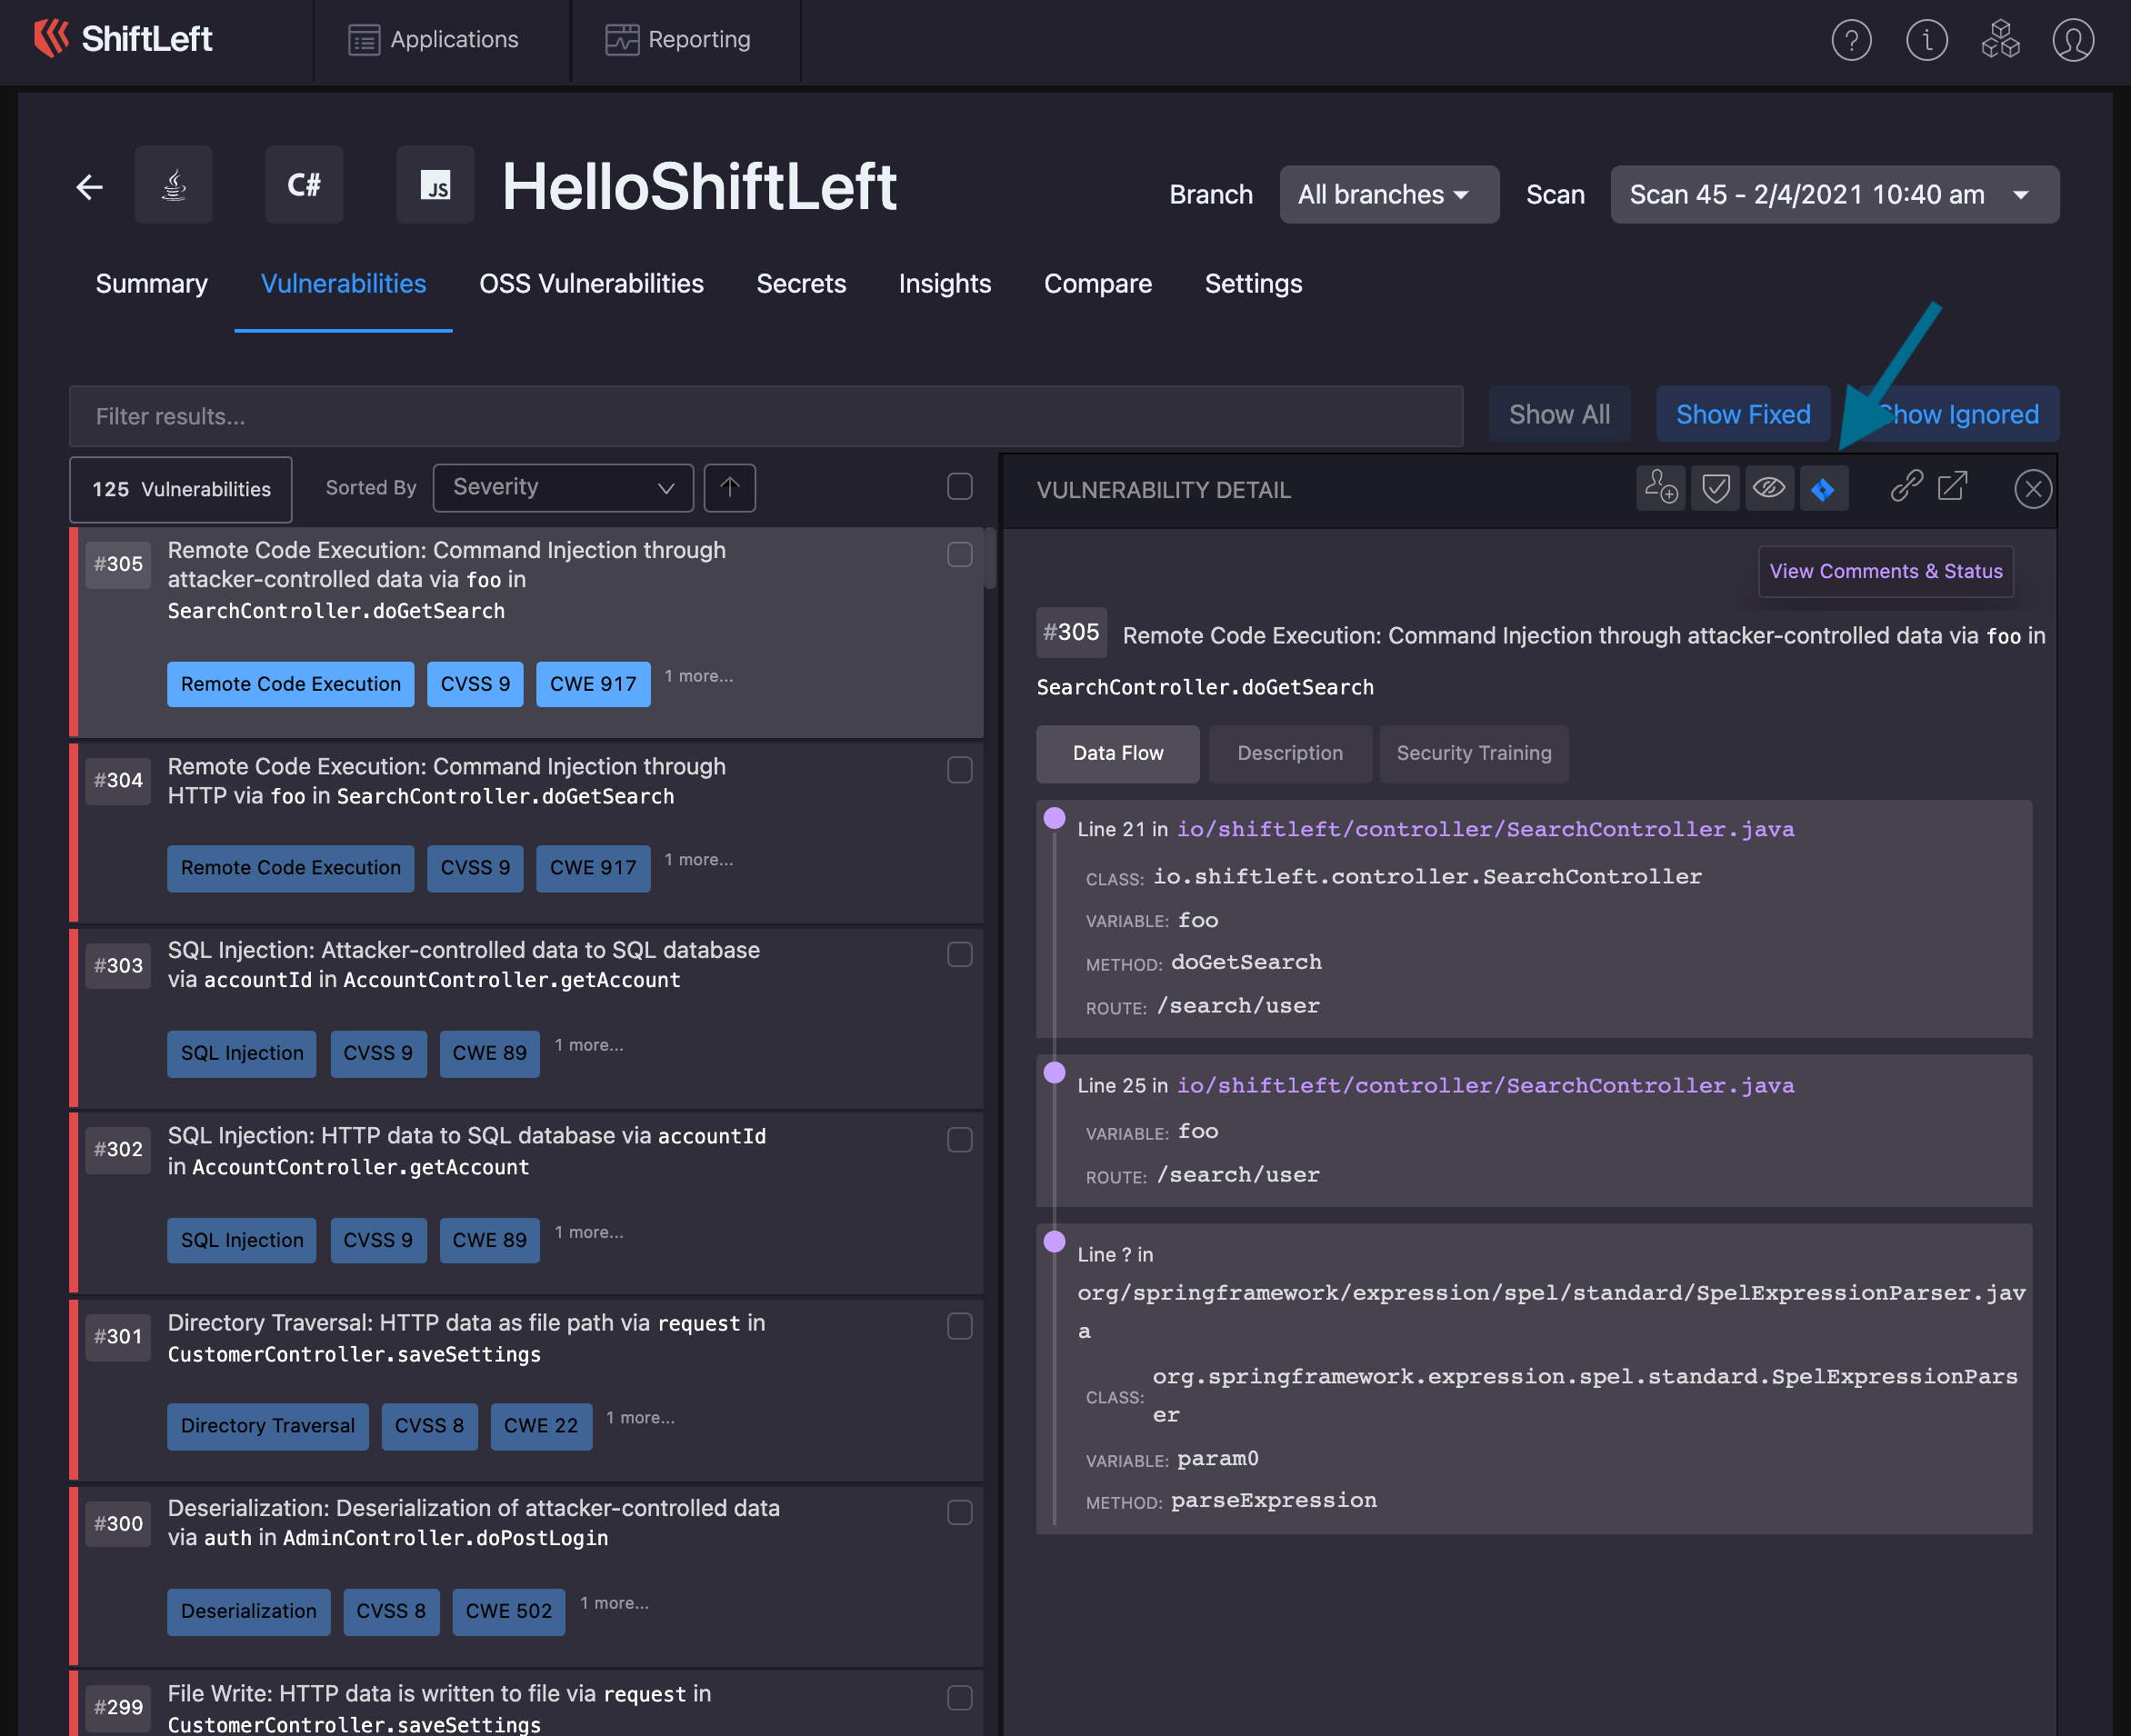Click the Directory Traversal tag on #301
Viewport: 2131px width, 1736px height.
pyautogui.click(x=267, y=1426)
